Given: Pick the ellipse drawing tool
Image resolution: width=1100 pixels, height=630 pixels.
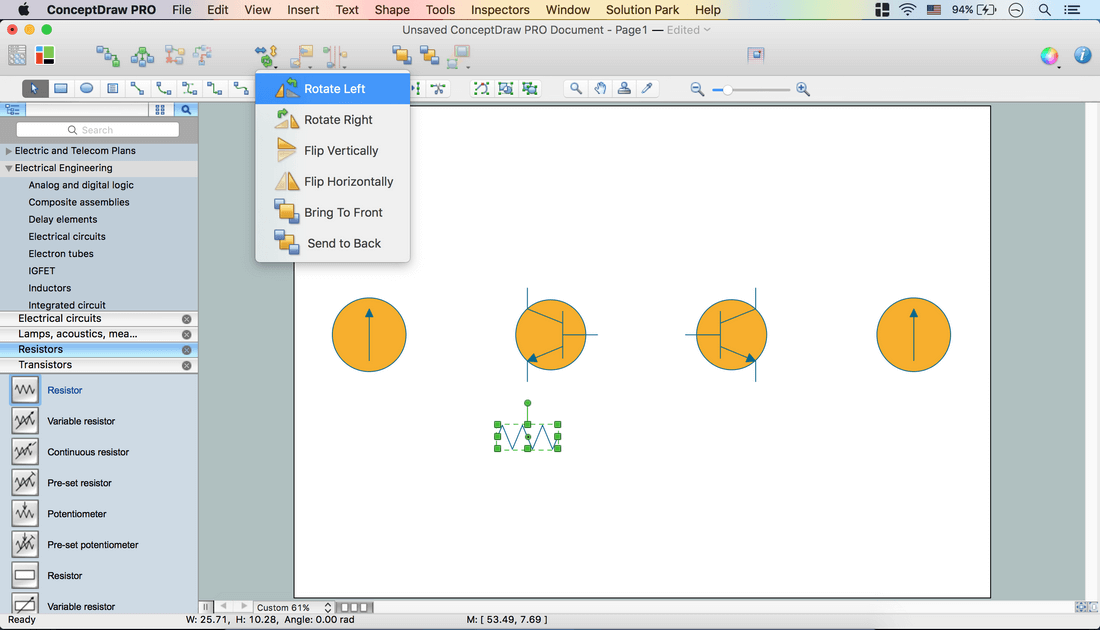Looking at the screenshot, I should click(87, 89).
